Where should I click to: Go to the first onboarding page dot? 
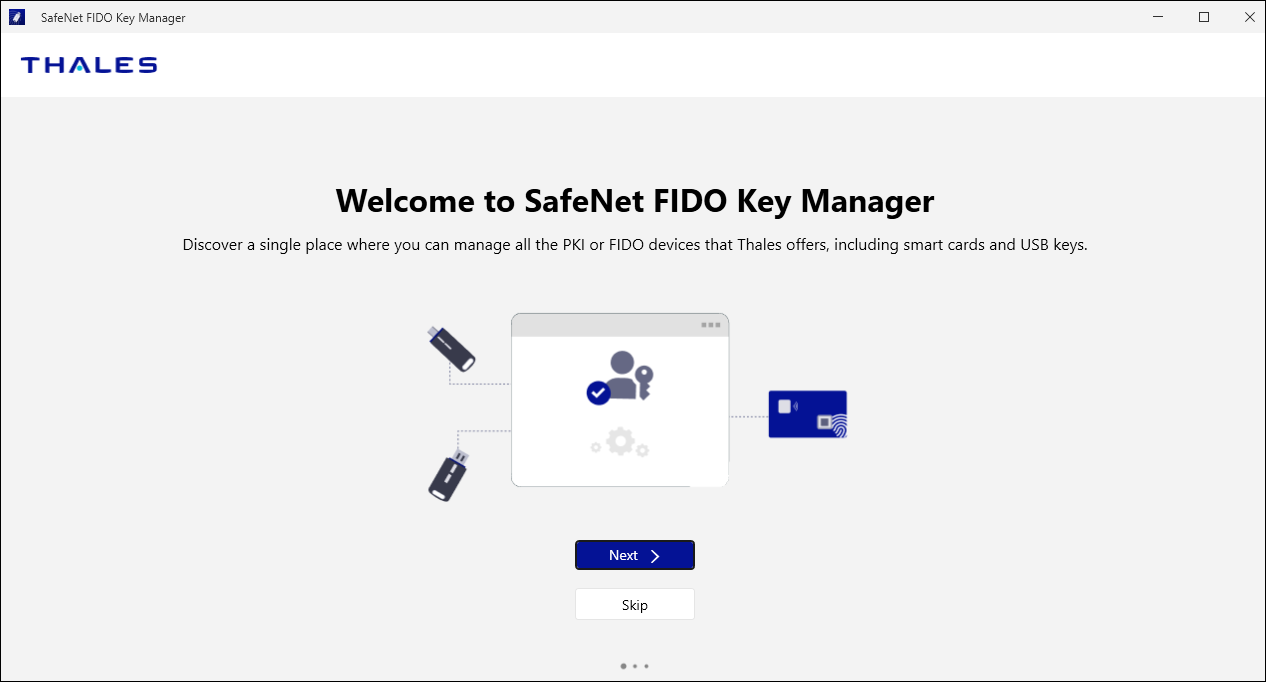pos(623,665)
